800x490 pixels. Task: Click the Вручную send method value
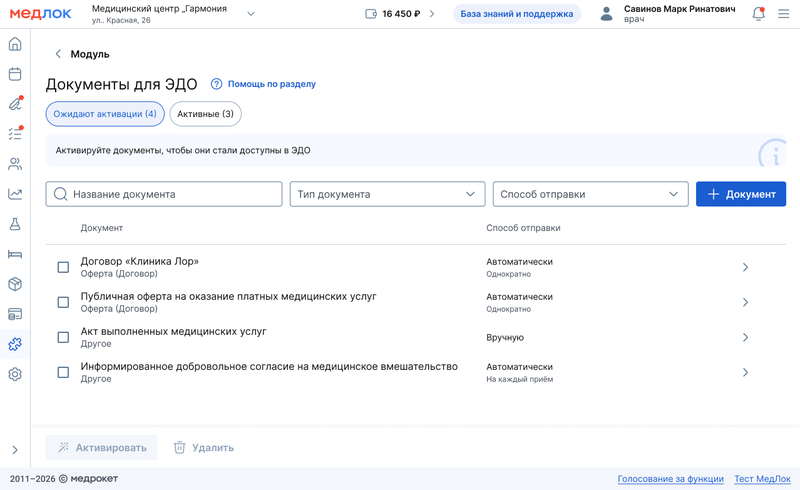(505, 337)
